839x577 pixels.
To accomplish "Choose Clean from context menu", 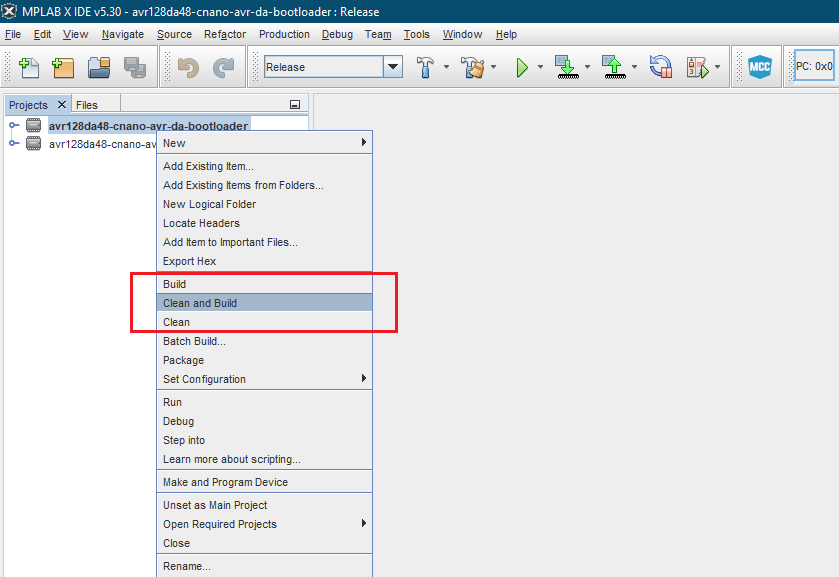I will [264, 322].
